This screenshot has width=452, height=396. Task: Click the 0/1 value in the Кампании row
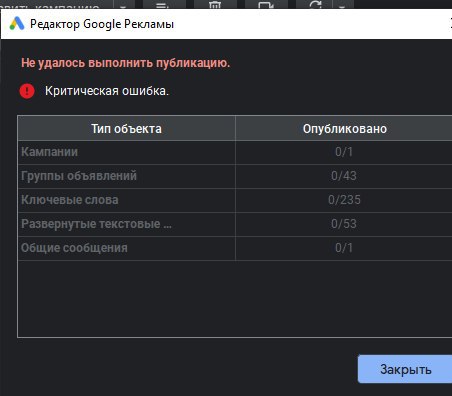click(x=344, y=152)
